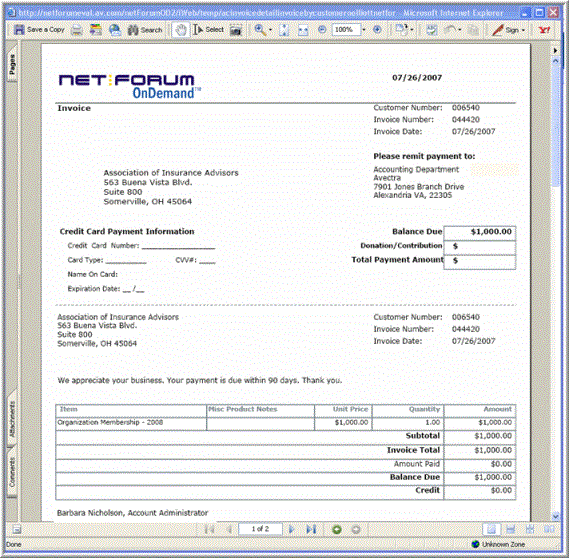Email the document using the envelope-globe icon
Viewport: 569px width, 558px height.
coord(115,30)
